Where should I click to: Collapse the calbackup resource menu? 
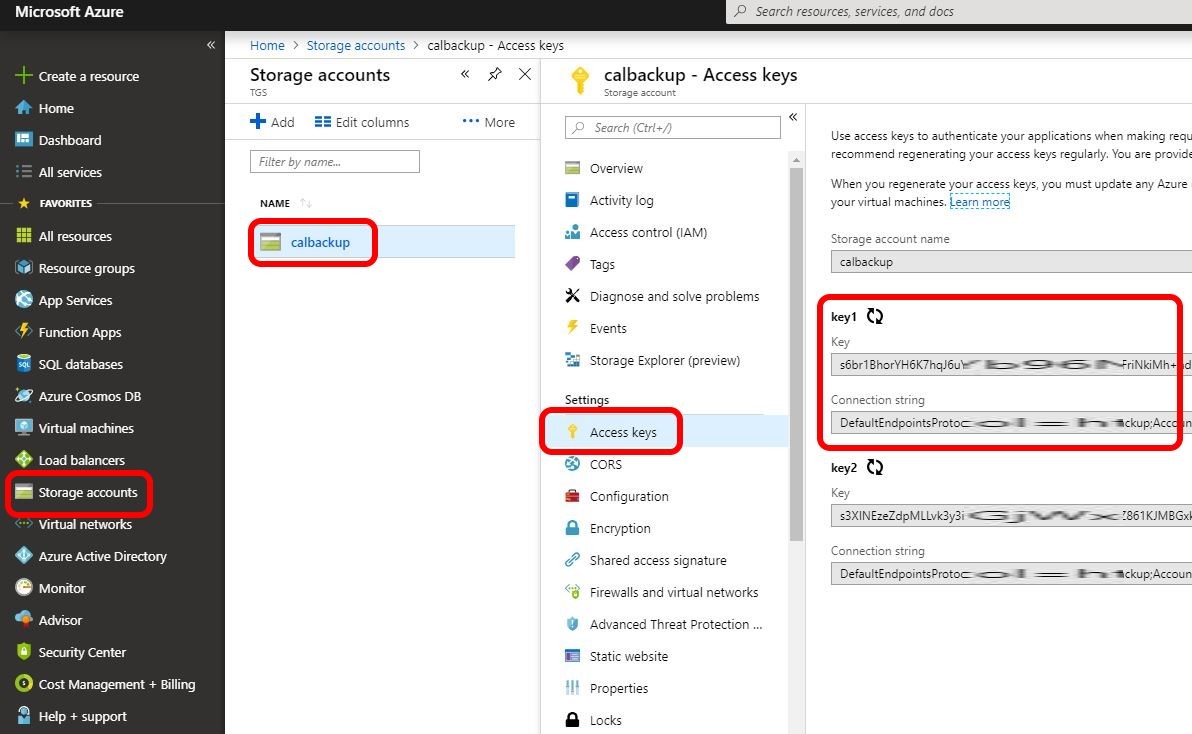pos(793,117)
